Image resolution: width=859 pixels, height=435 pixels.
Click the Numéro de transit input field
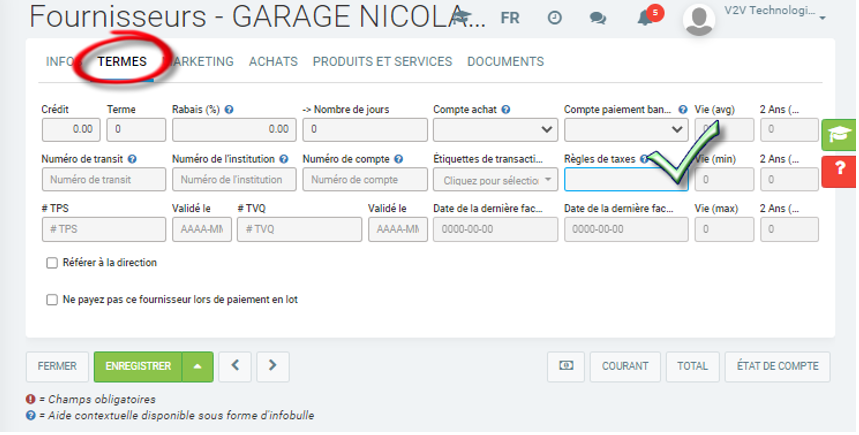pyautogui.click(x=104, y=180)
